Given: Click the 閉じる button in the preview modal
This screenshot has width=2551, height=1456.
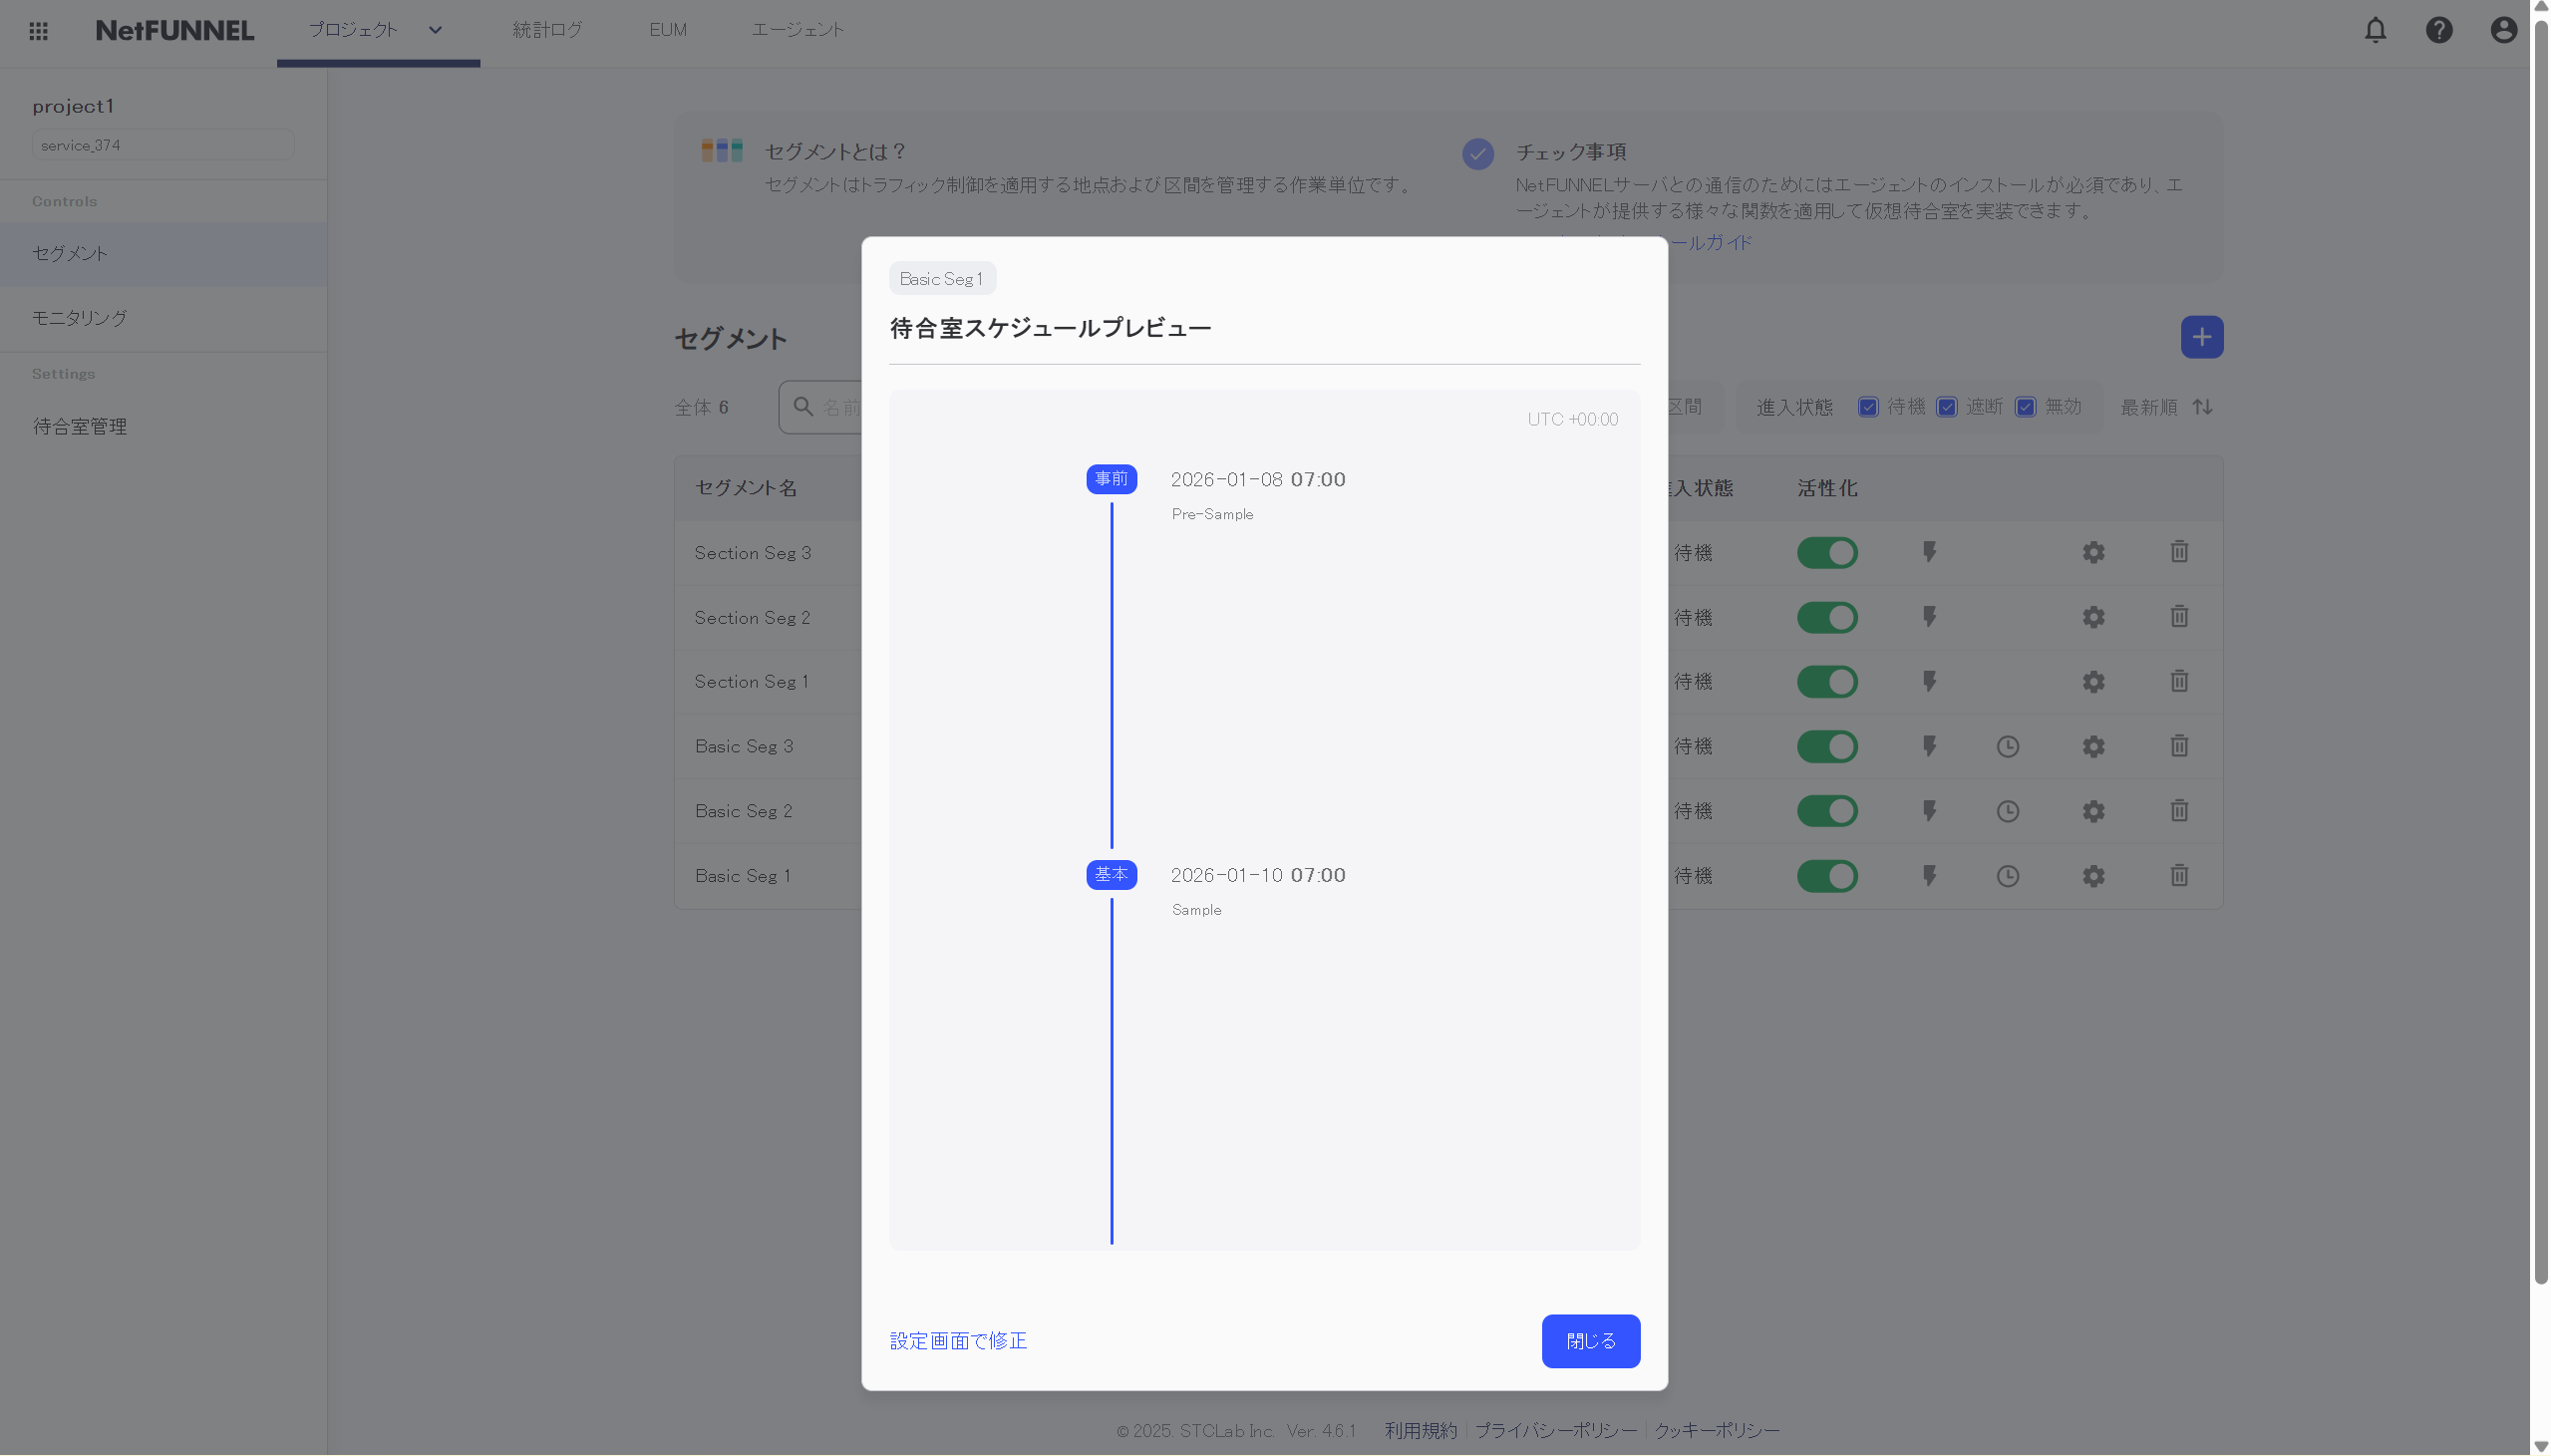Looking at the screenshot, I should point(1590,1341).
